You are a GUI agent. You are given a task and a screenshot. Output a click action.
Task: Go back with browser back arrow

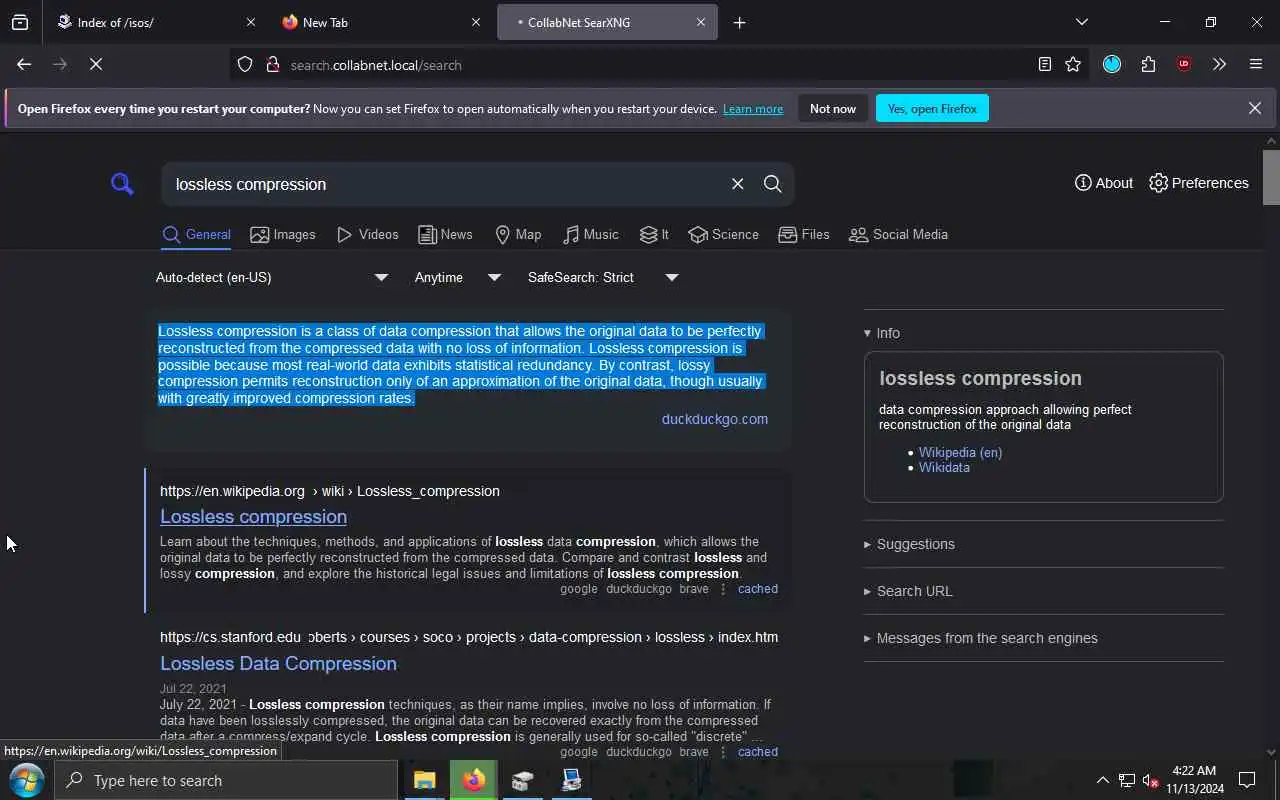click(24, 65)
